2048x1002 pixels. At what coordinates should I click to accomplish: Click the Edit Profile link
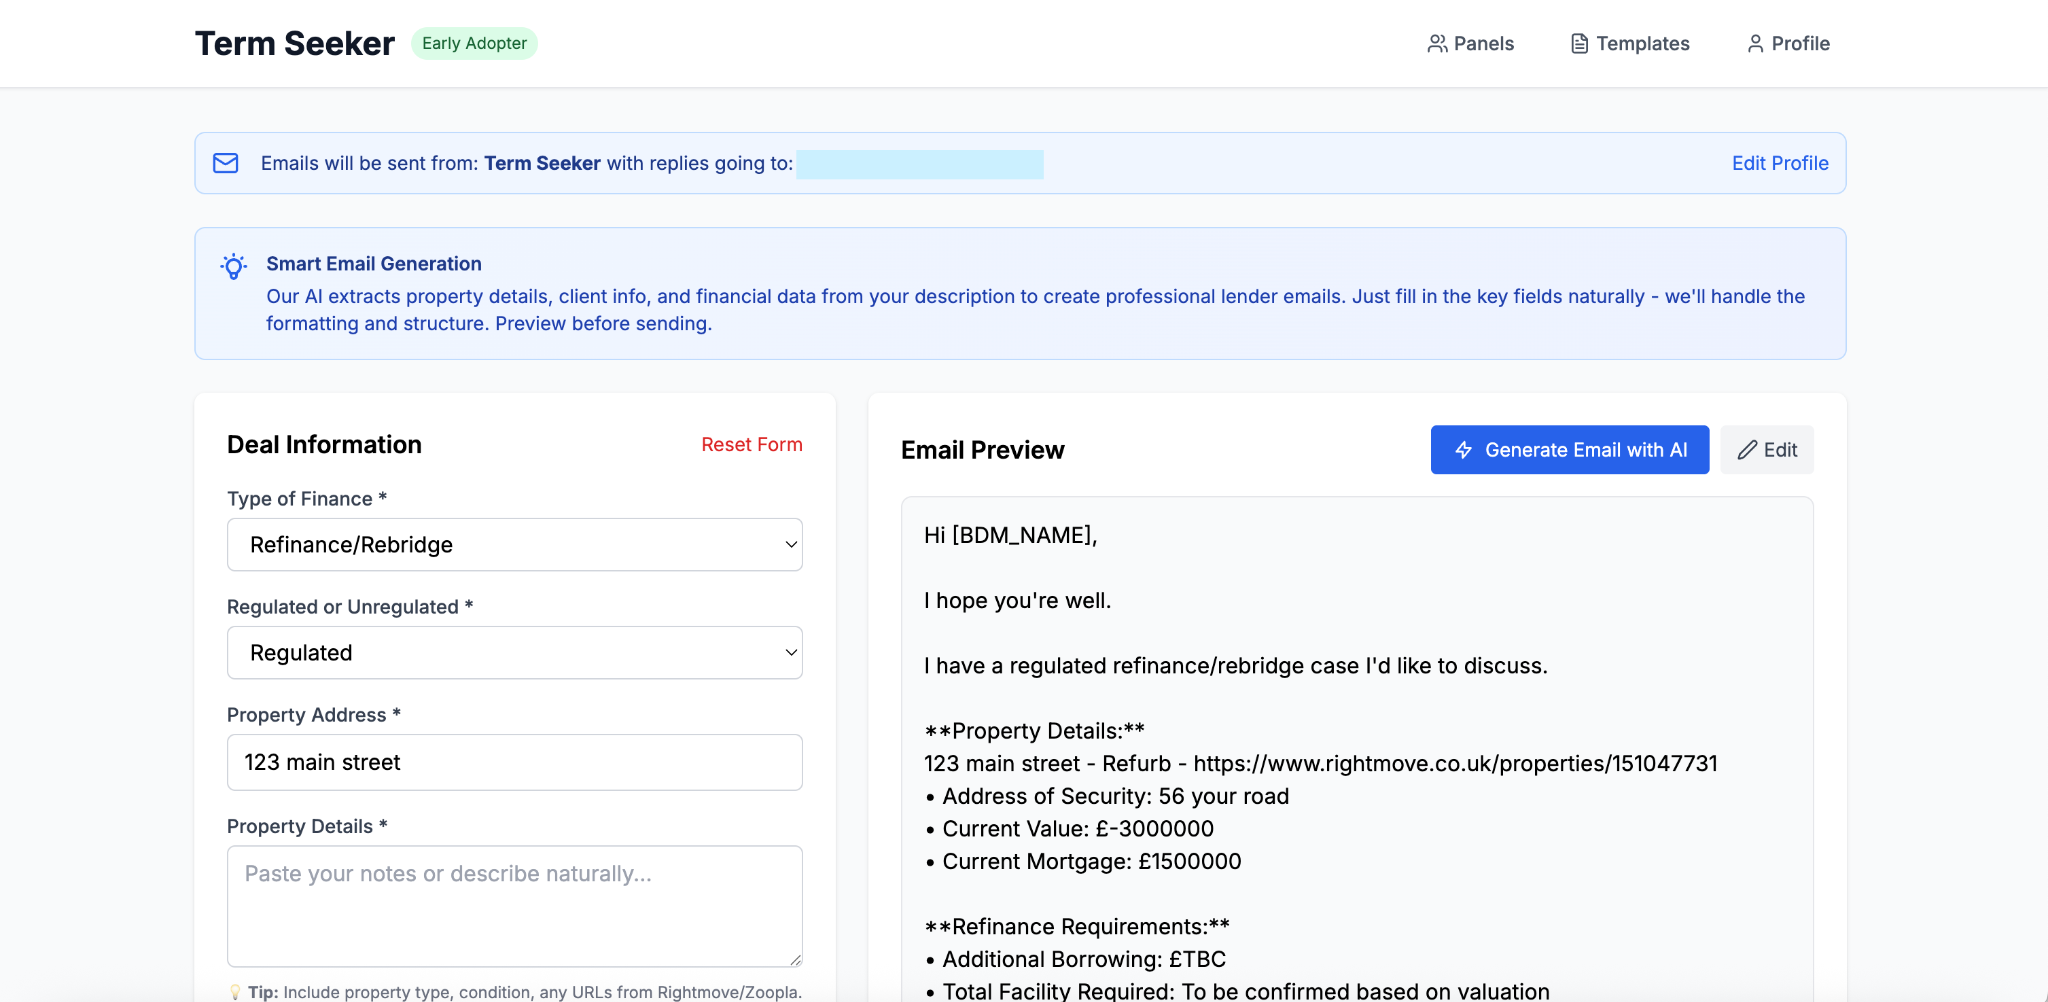(1779, 163)
